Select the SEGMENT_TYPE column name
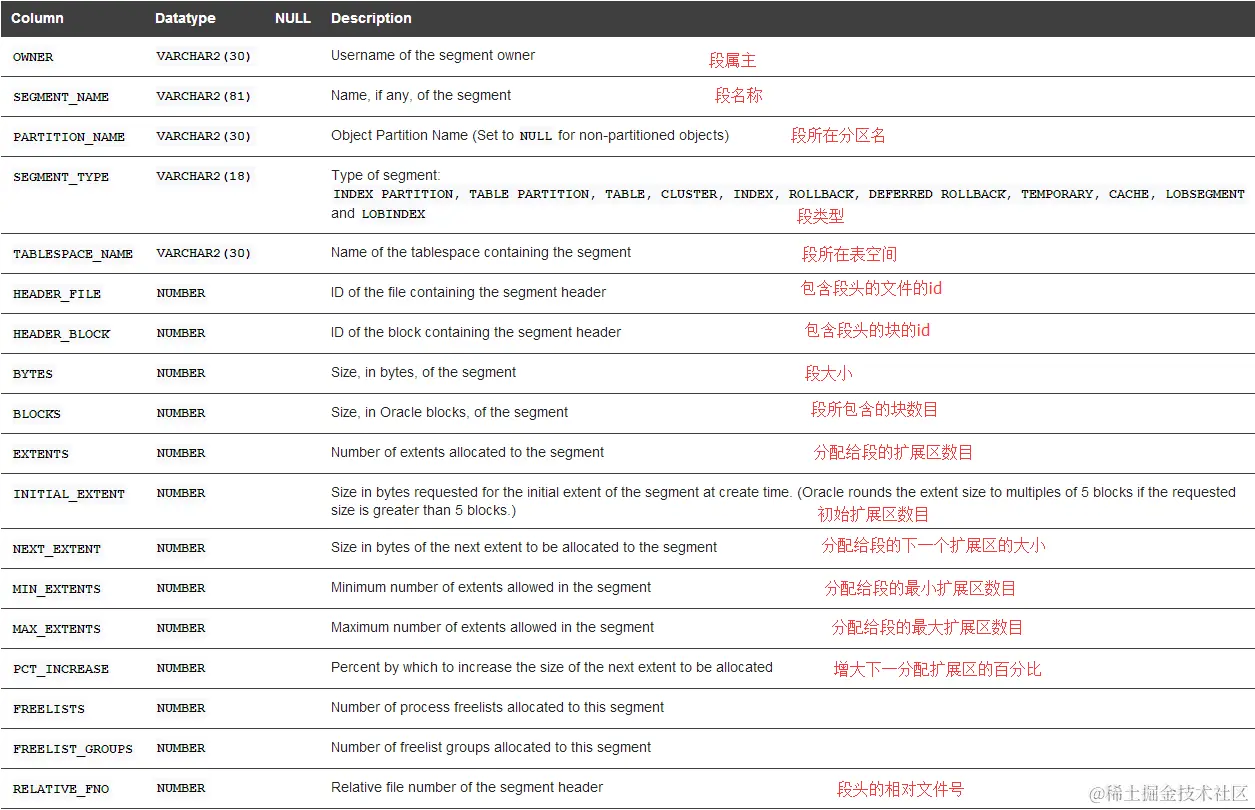 click(61, 177)
